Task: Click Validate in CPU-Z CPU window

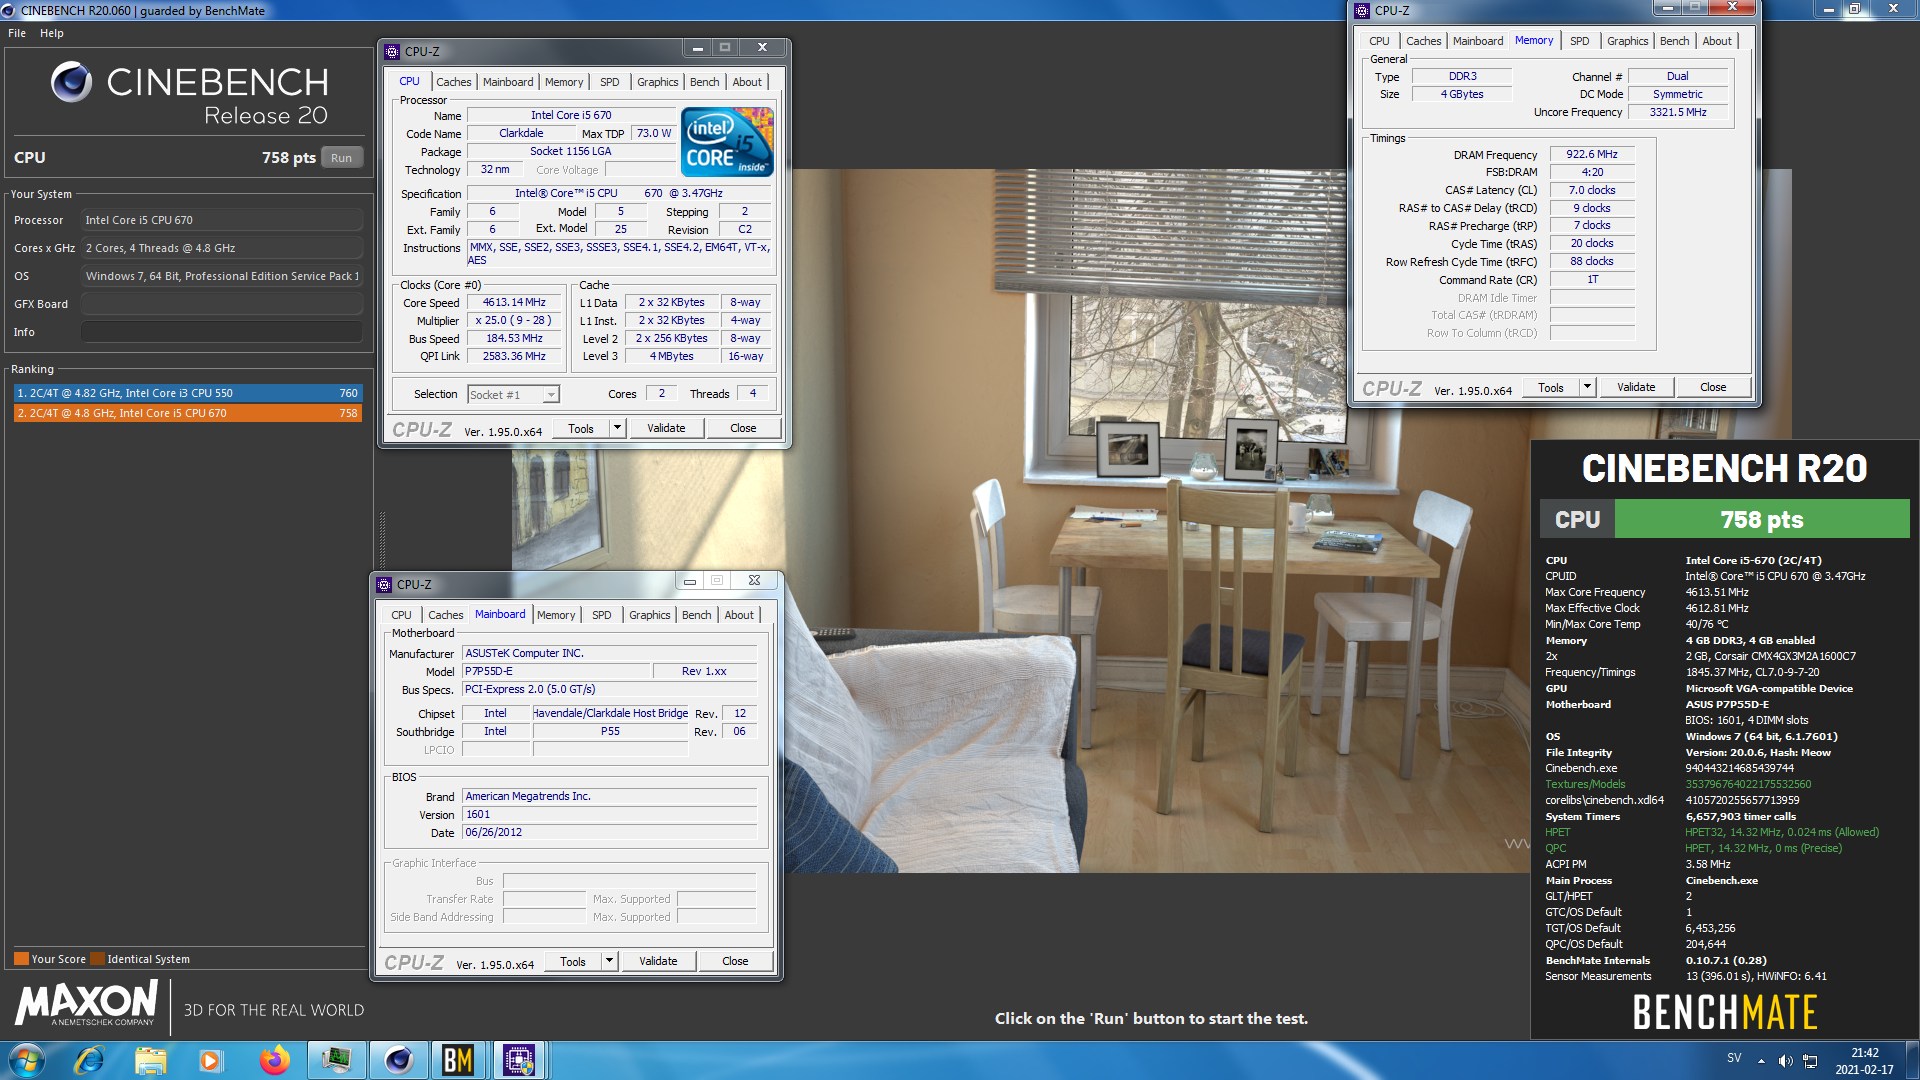Action: tap(666, 428)
